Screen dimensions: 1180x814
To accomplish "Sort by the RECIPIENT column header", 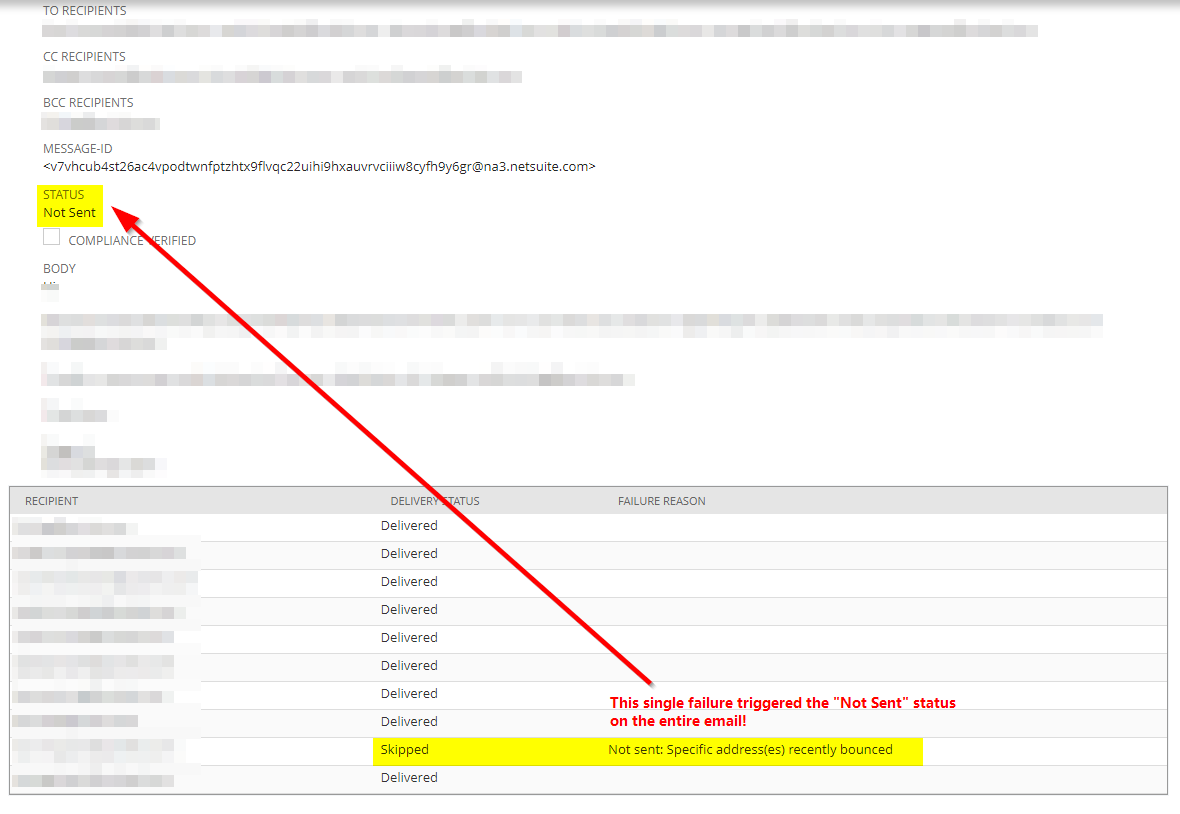I will (52, 500).
